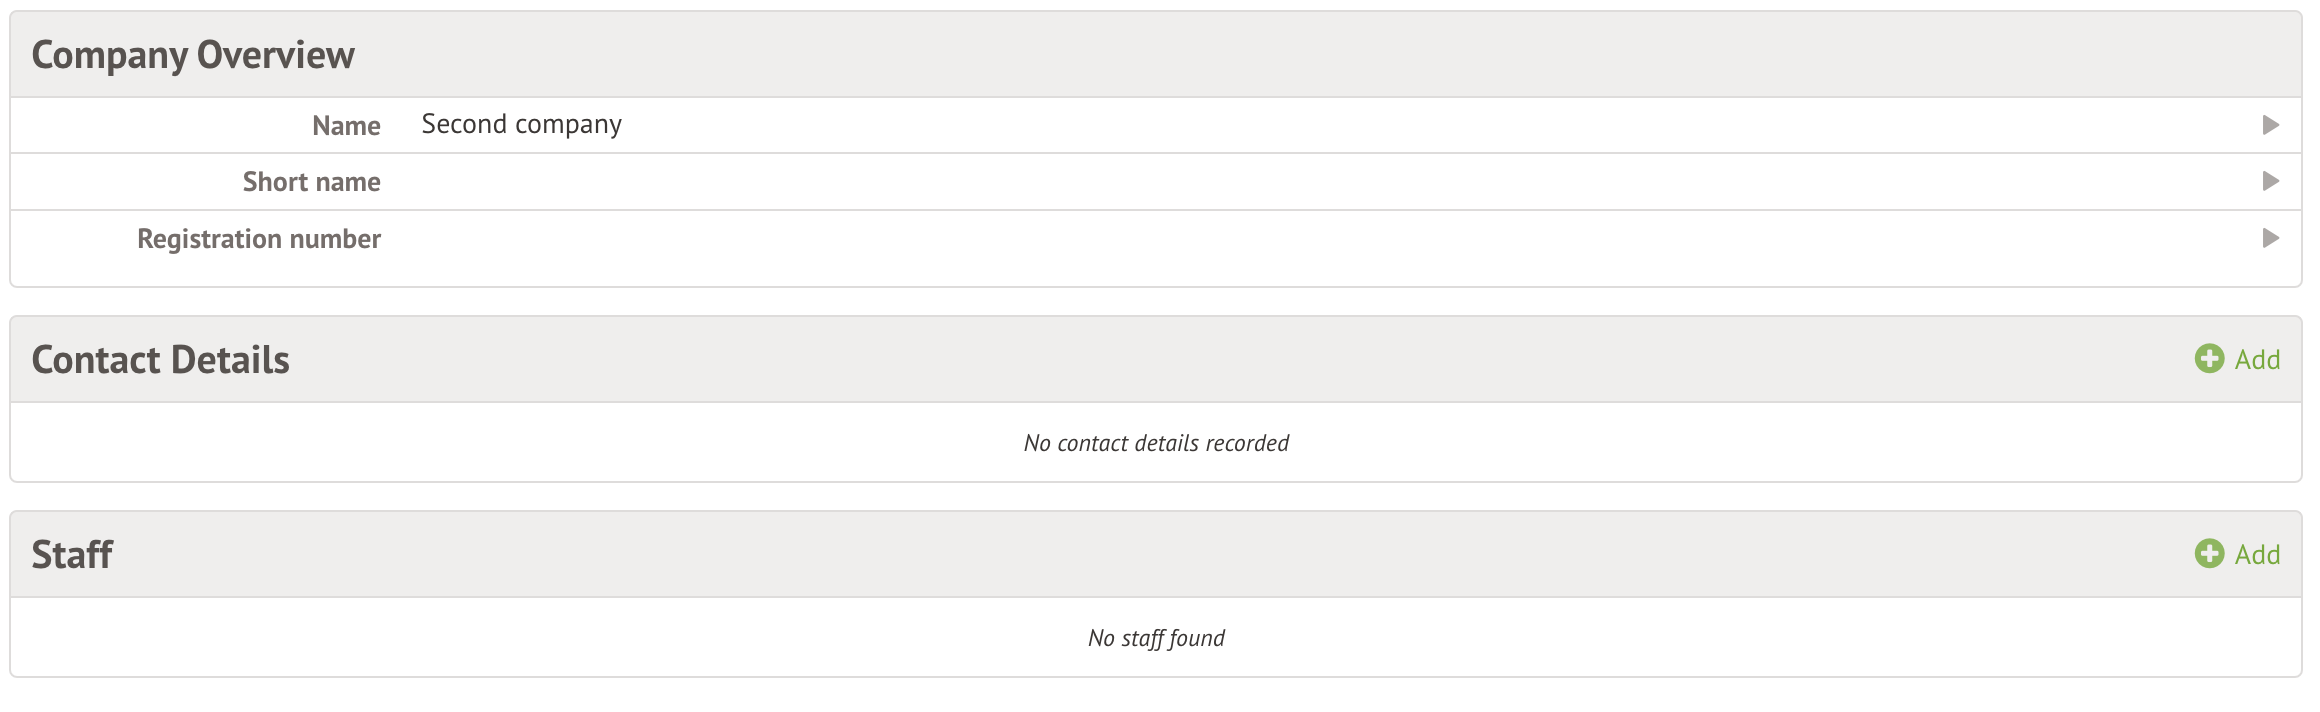Expand the Short name row arrow
The image size is (2320, 712).
coord(2271,181)
